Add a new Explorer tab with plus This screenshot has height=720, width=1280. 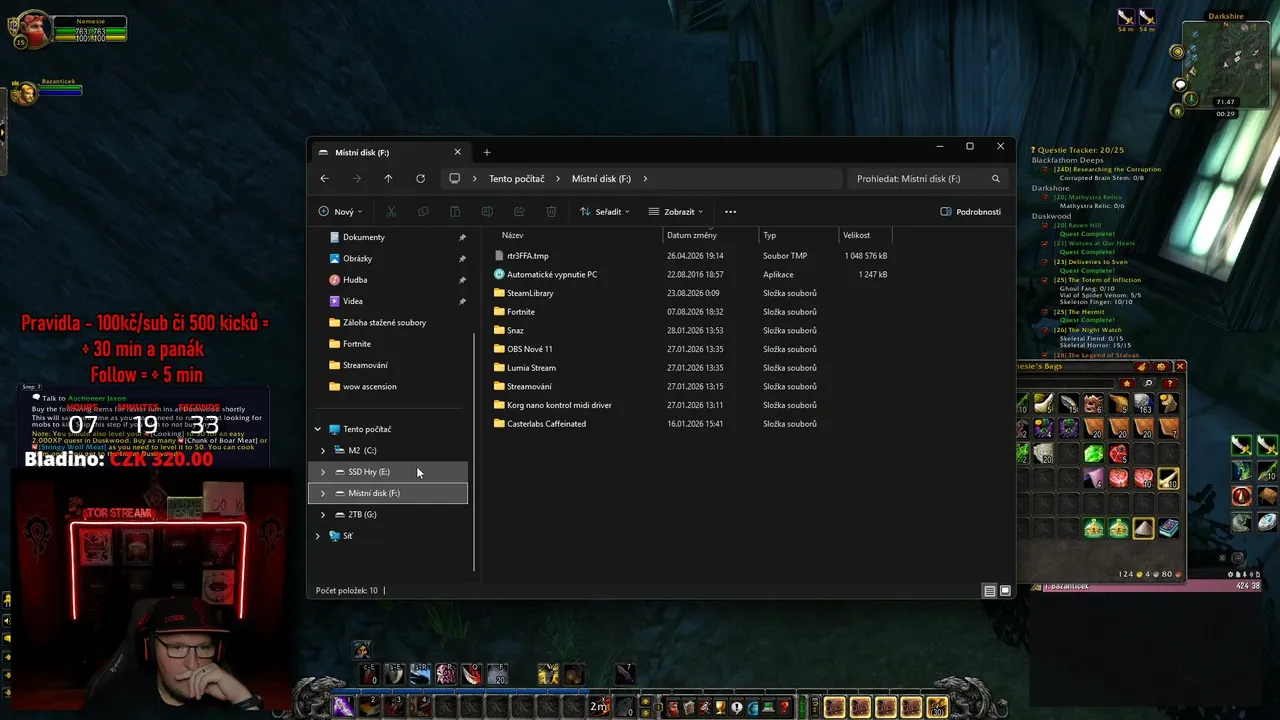[487, 152]
